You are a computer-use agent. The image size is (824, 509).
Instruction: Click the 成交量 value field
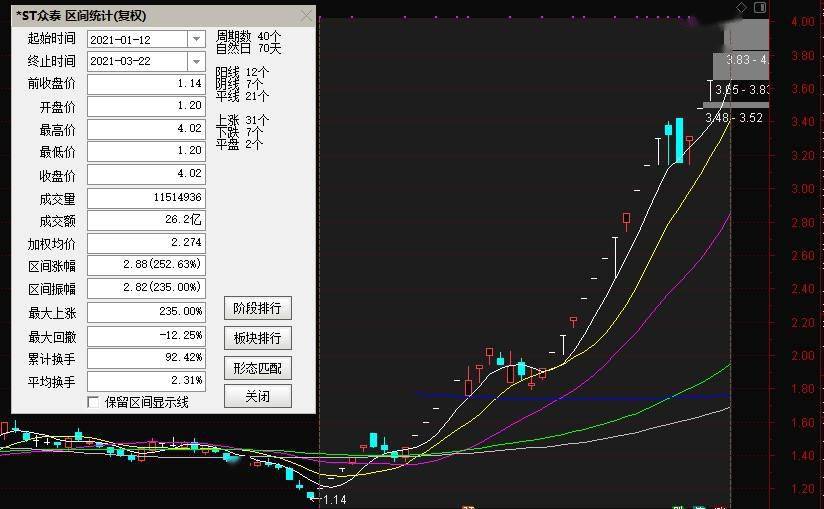point(146,198)
